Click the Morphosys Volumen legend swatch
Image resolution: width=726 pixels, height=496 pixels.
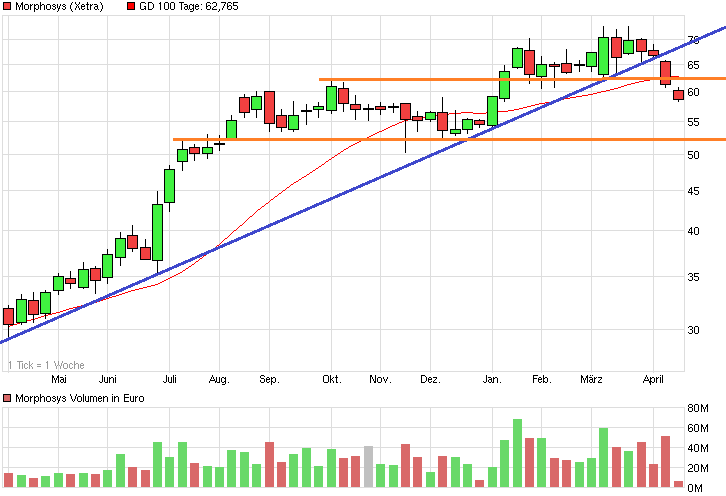point(7,398)
